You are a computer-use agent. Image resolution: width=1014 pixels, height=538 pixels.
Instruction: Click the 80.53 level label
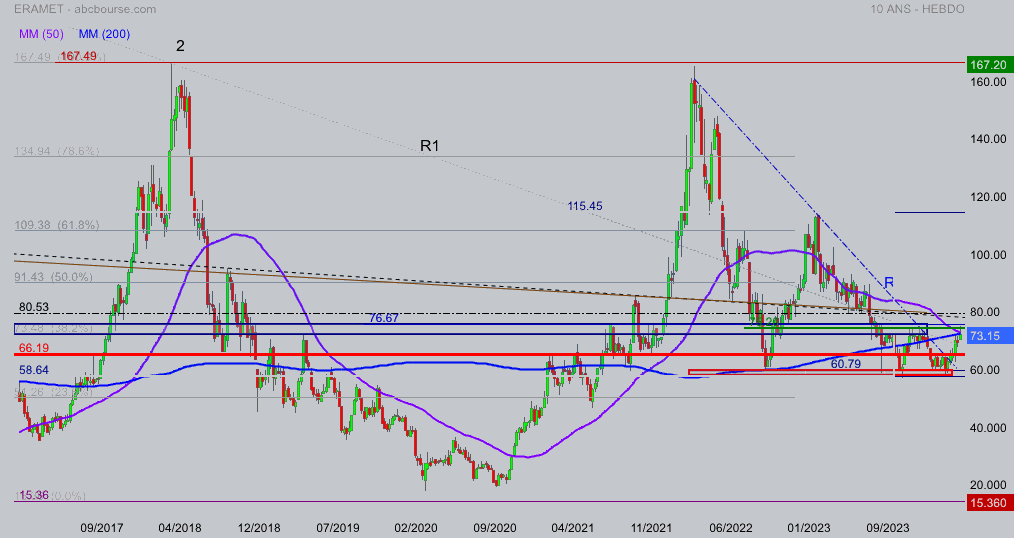point(34,307)
